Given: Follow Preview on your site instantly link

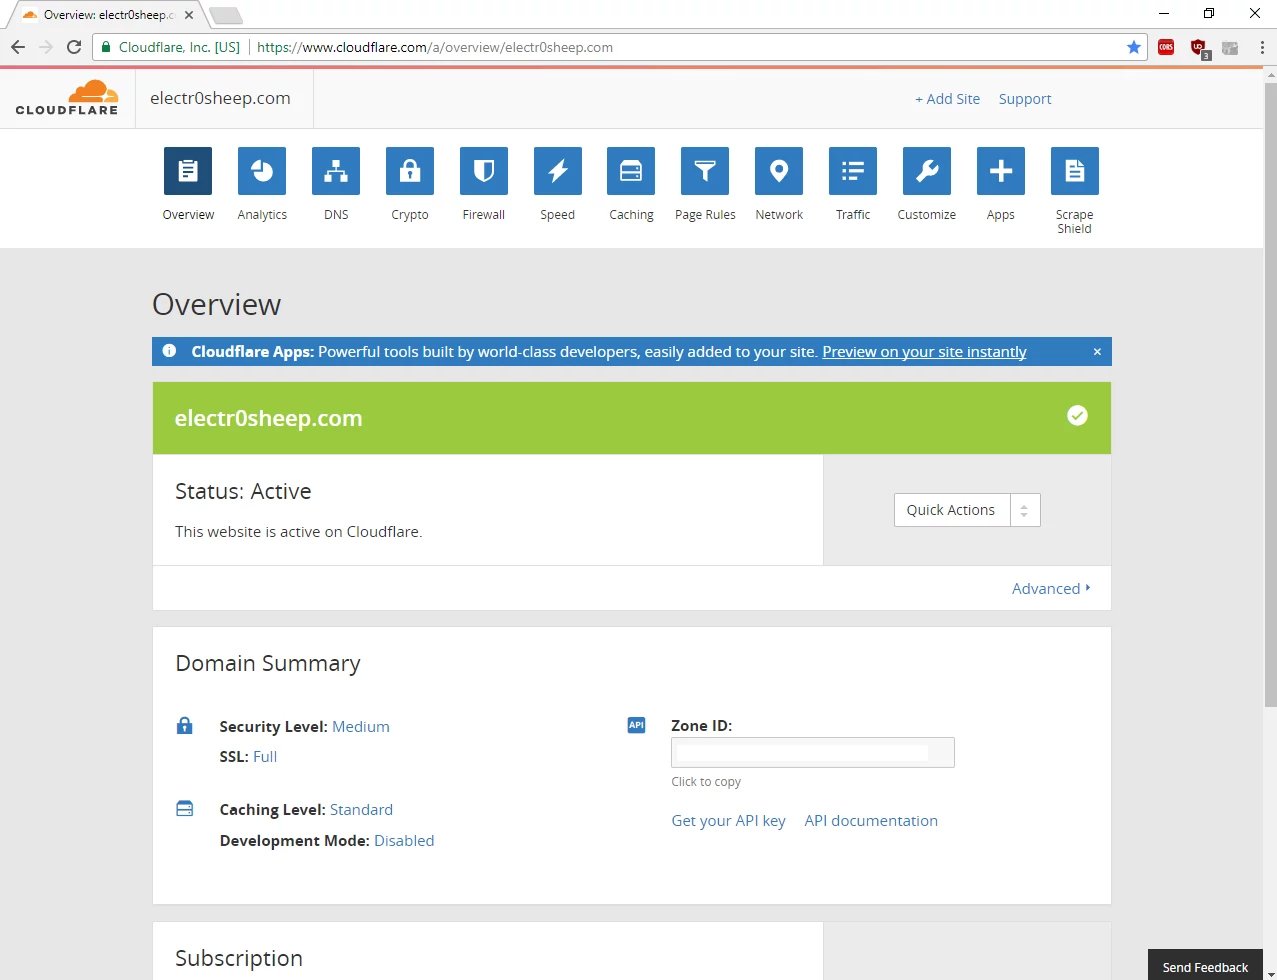Looking at the screenshot, I should point(924,352).
